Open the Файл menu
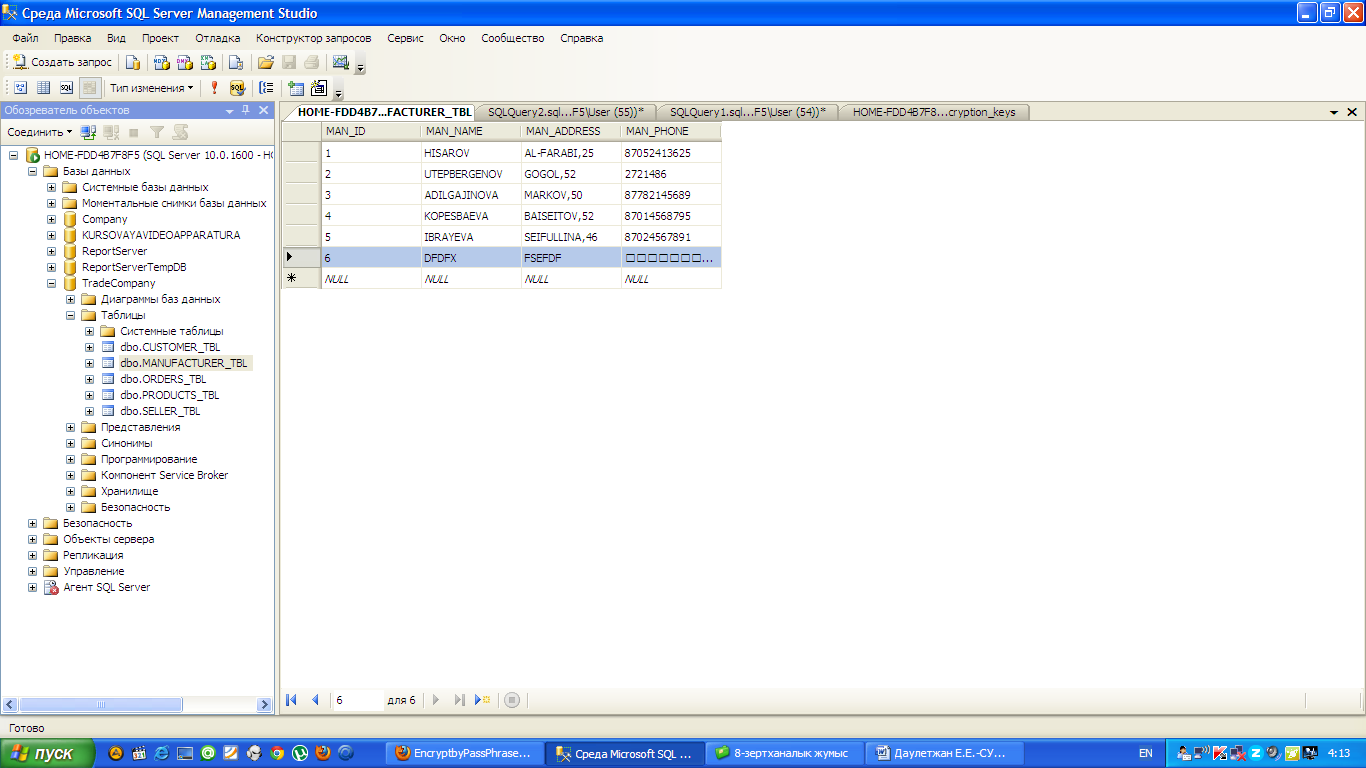1366x768 pixels. point(26,38)
